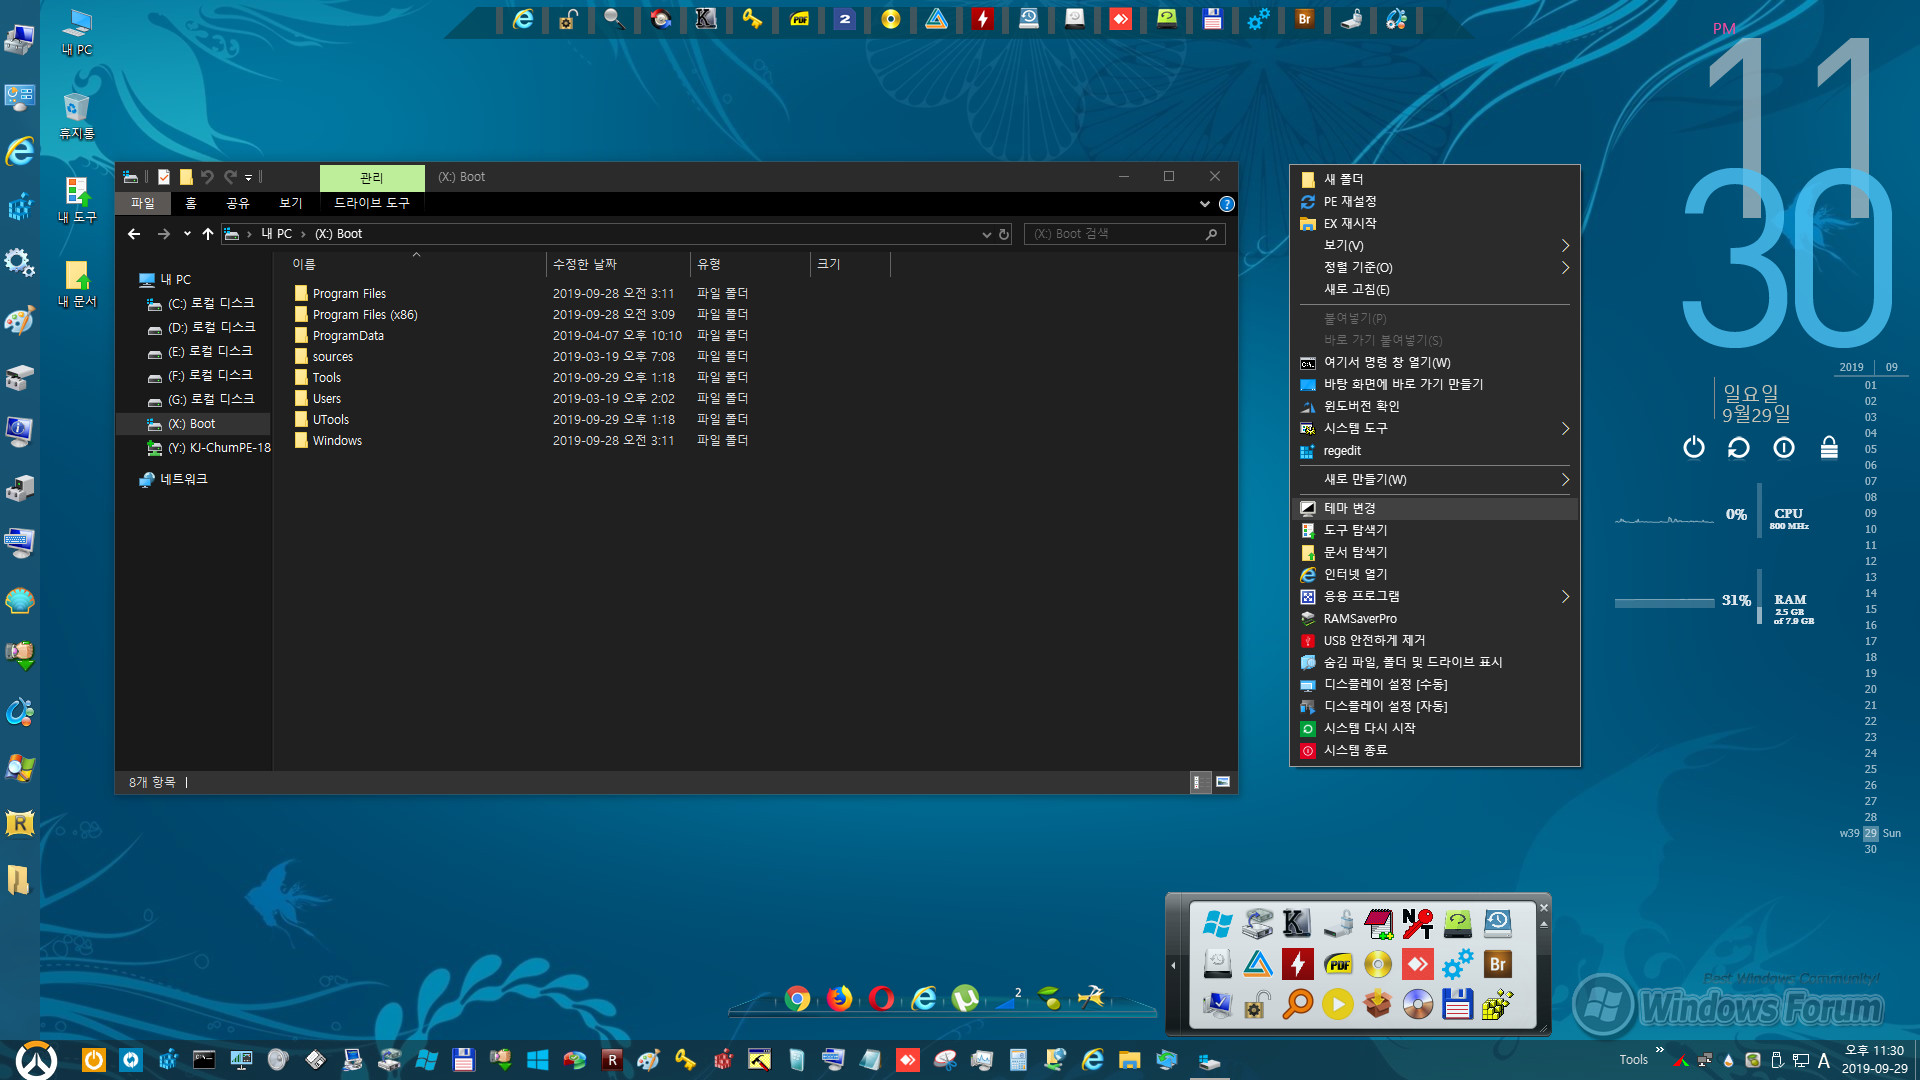This screenshot has height=1080, width=1920.
Task: Go up one folder level
Action: (208, 234)
